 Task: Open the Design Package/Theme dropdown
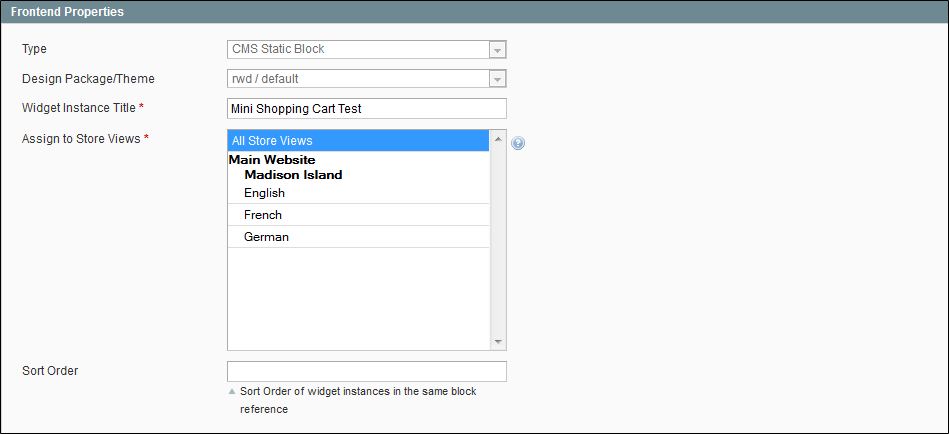[x=367, y=79]
